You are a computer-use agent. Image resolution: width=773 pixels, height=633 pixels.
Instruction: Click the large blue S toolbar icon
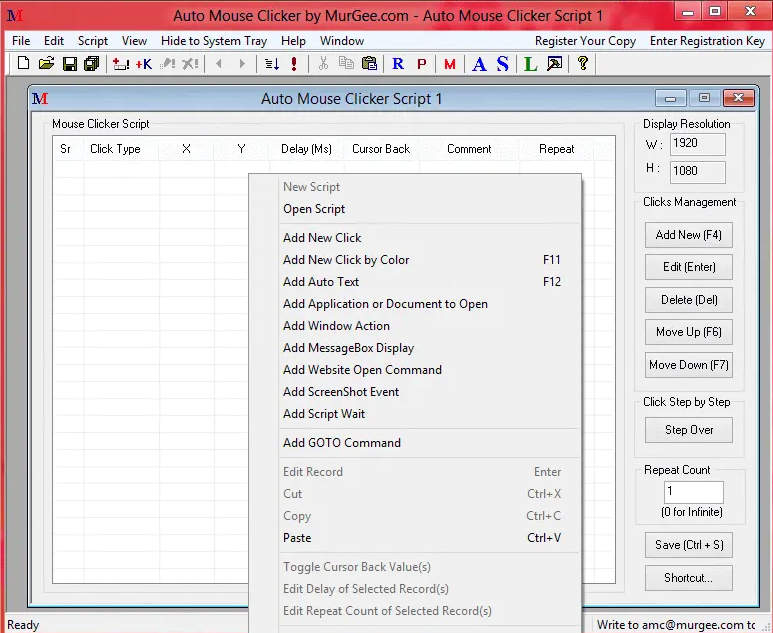[x=502, y=64]
